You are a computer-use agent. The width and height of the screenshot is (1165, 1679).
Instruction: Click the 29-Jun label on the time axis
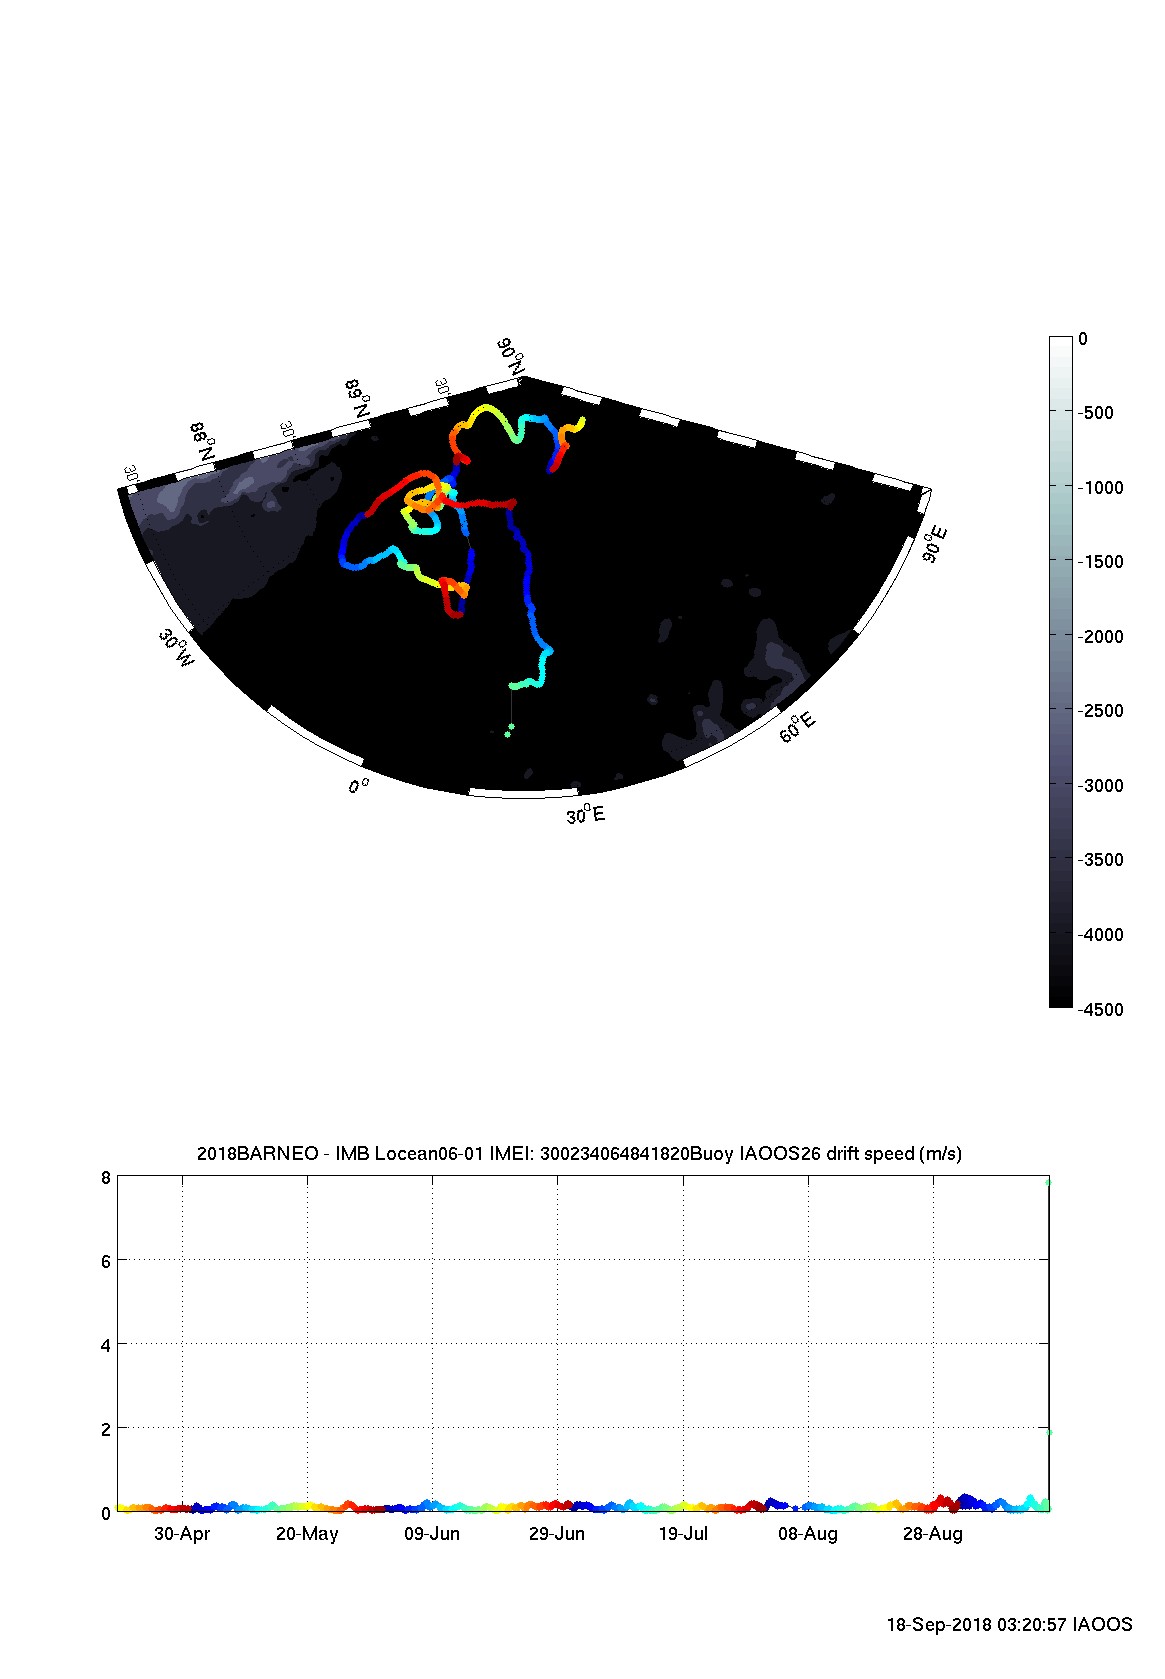pyautogui.click(x=557, y=1534)
